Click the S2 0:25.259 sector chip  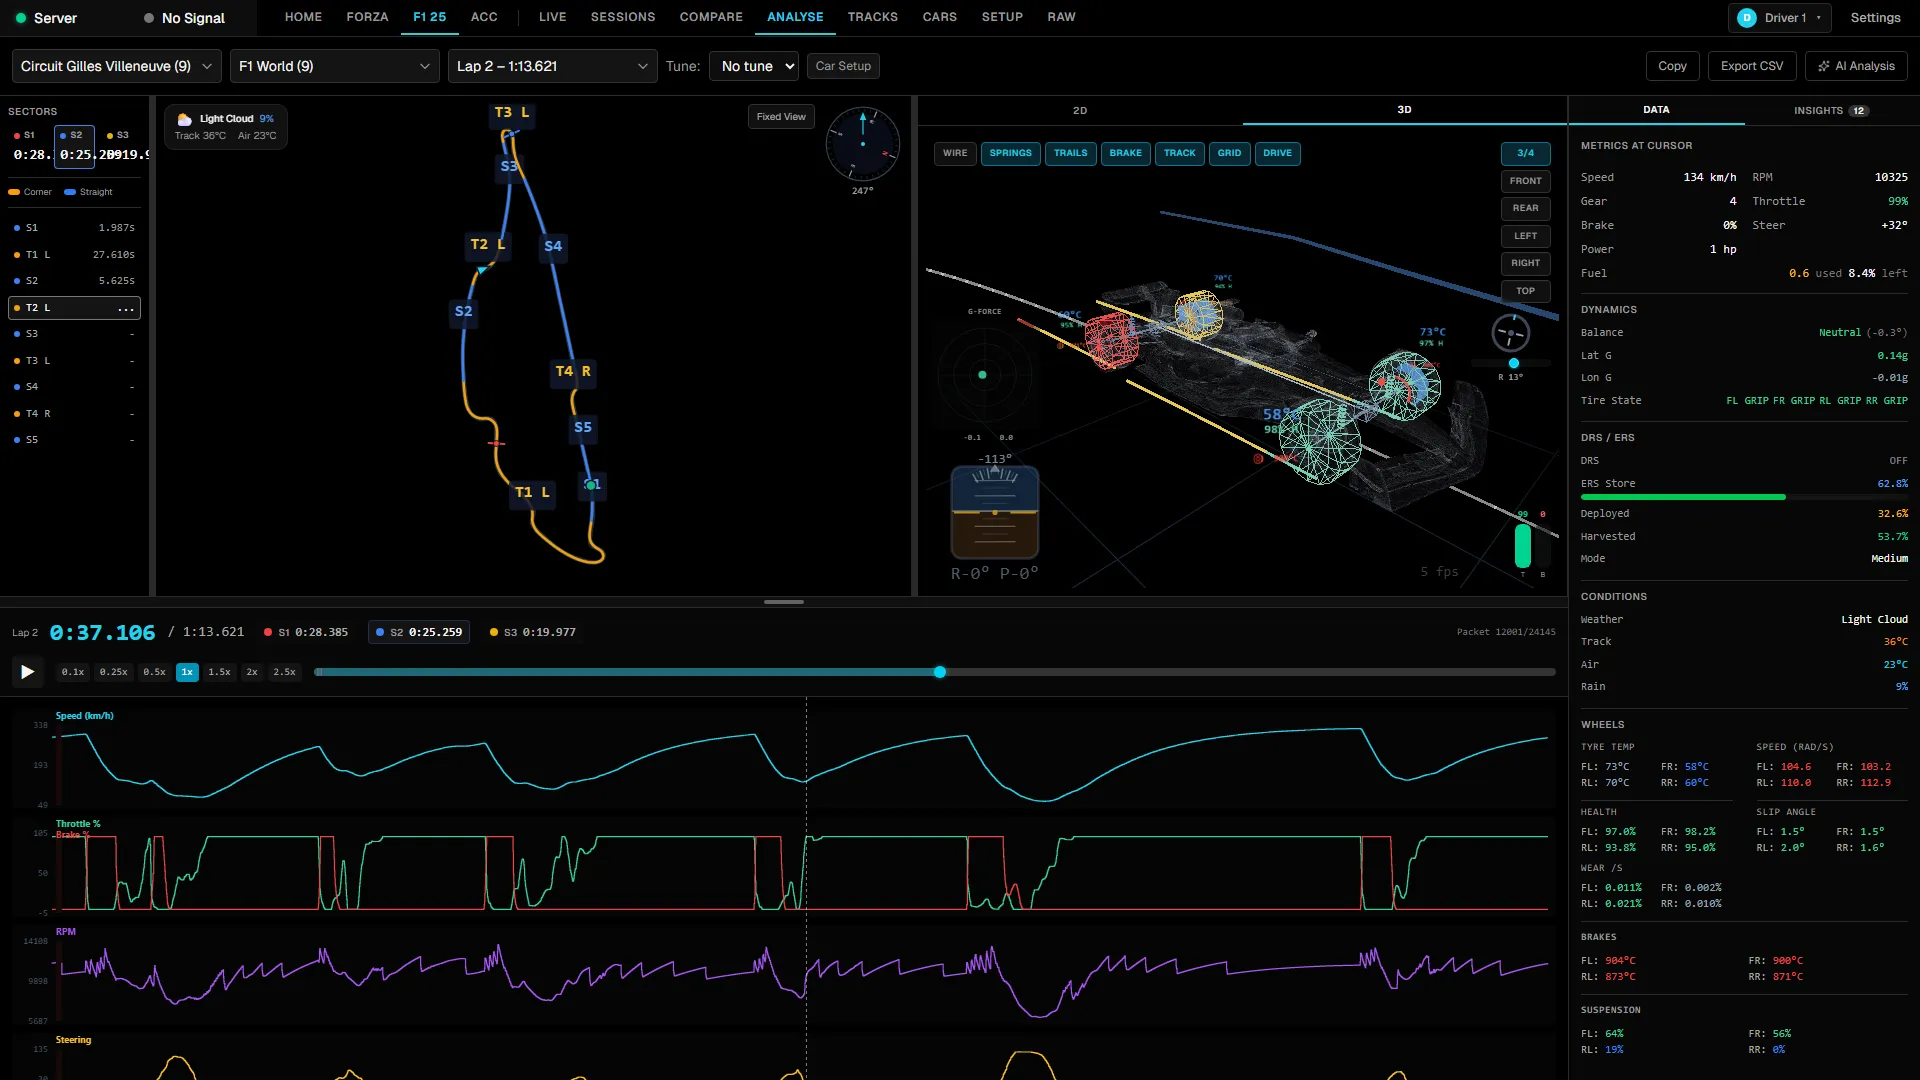click(420, 632)
